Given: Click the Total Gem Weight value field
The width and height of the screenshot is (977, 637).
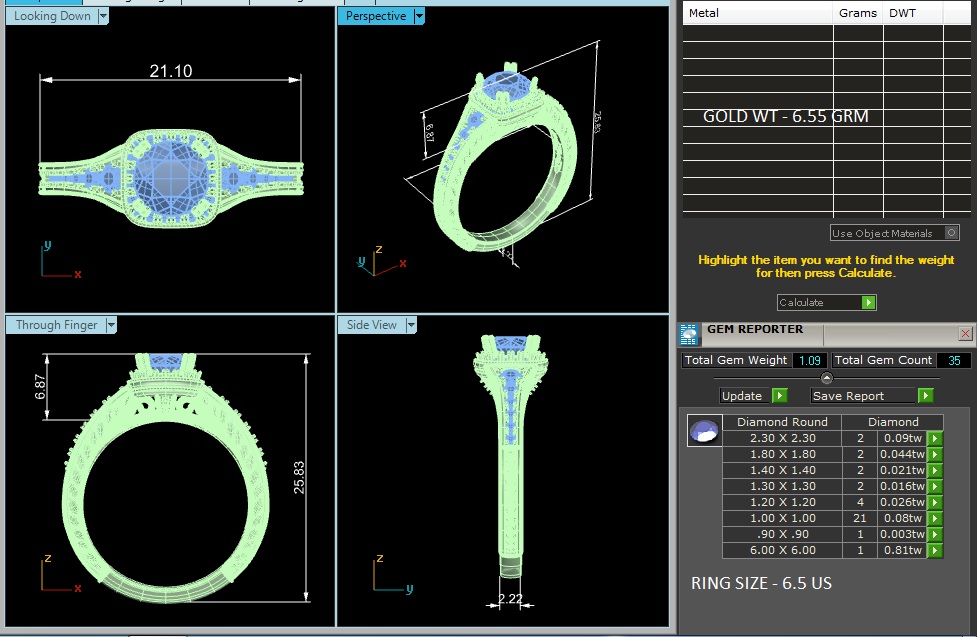Looking at the screenshot, I should tap(808, 360).
